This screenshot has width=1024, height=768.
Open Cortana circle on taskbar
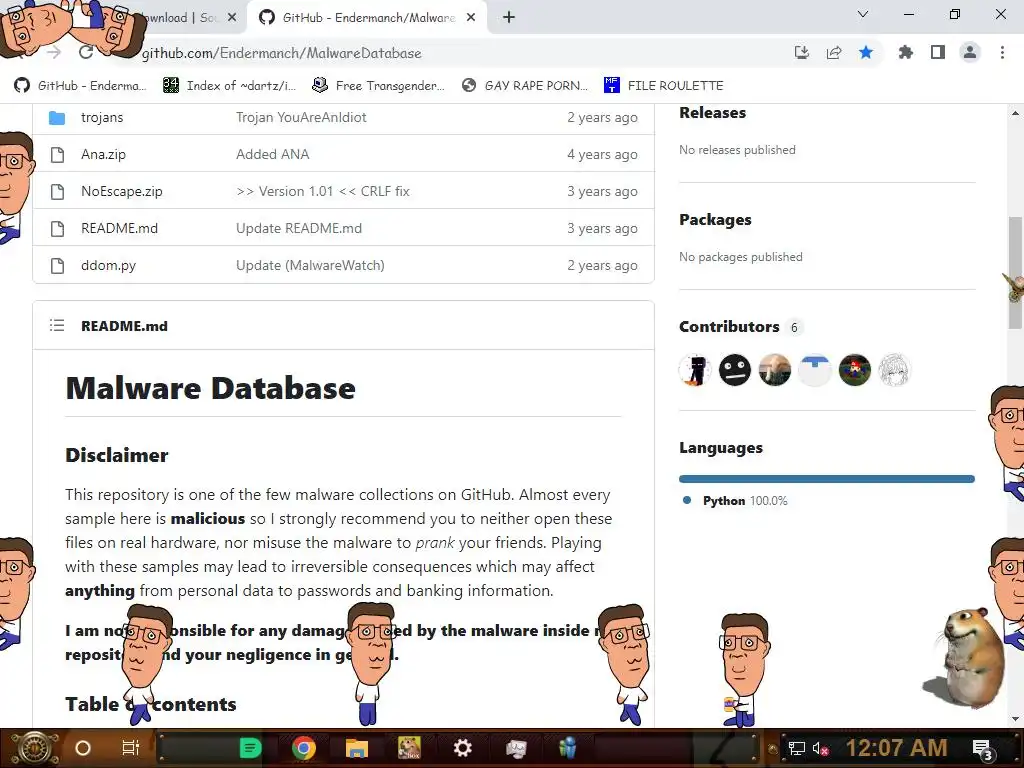point(83,748)
